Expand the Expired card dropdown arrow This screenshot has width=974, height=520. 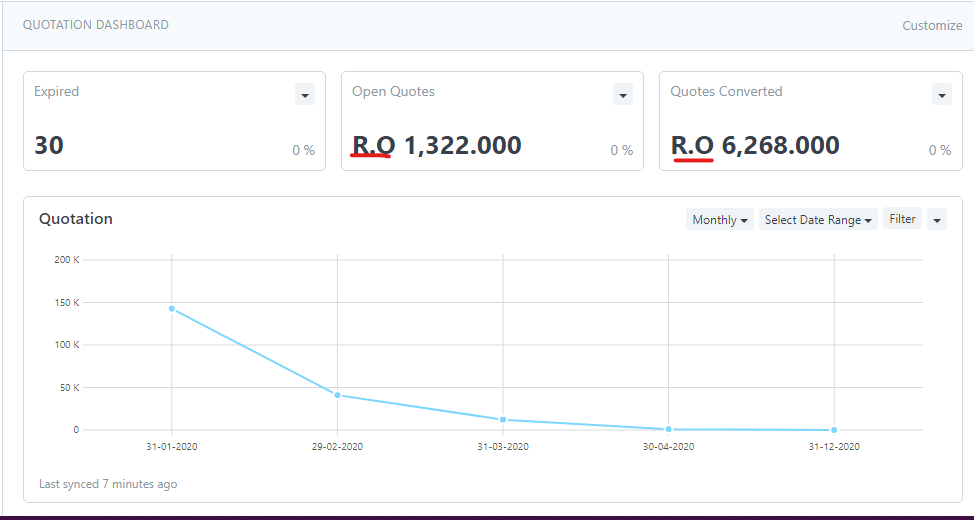(305, 94)
